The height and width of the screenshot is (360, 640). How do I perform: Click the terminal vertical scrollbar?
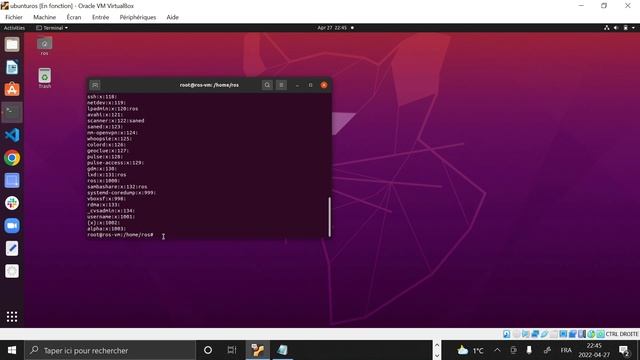(x=329, y=217)
